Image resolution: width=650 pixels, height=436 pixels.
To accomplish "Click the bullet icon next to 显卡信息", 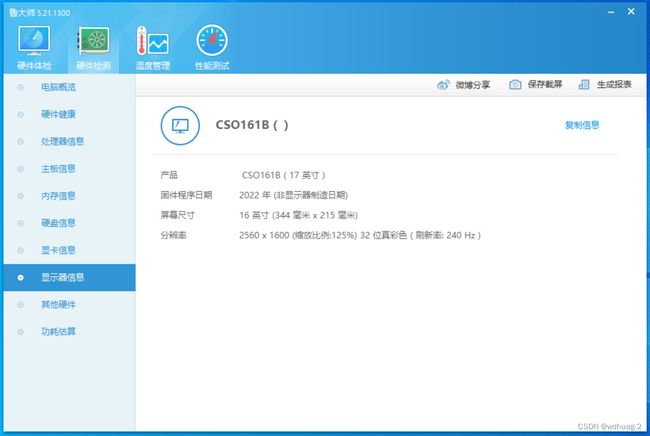I will [x=20, y=250].
